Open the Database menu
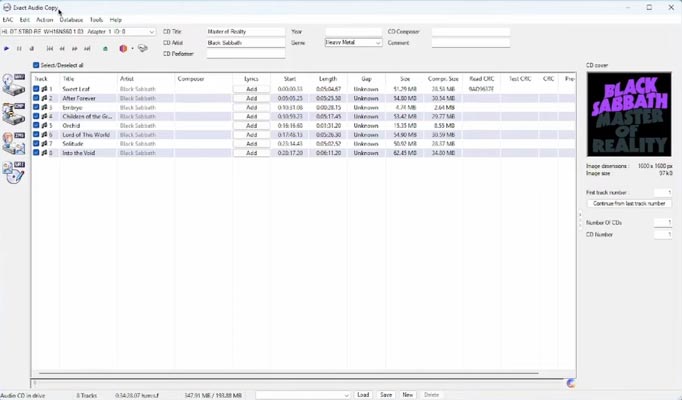 71,20
